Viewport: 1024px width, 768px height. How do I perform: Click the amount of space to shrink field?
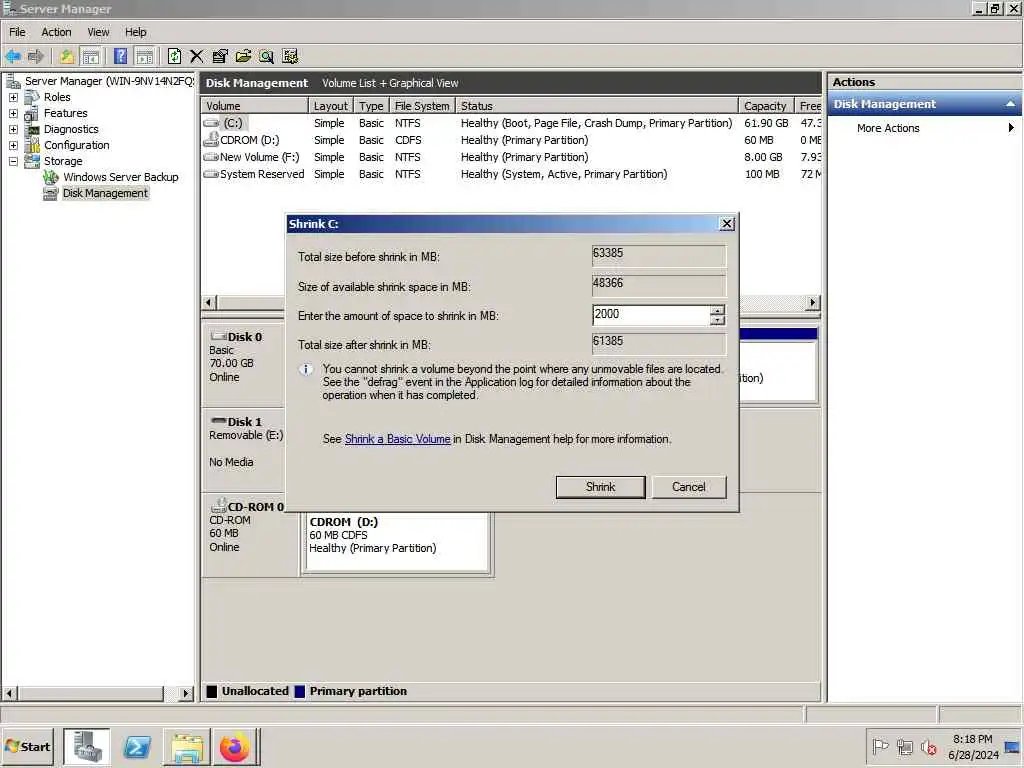[x=651, y=315]
